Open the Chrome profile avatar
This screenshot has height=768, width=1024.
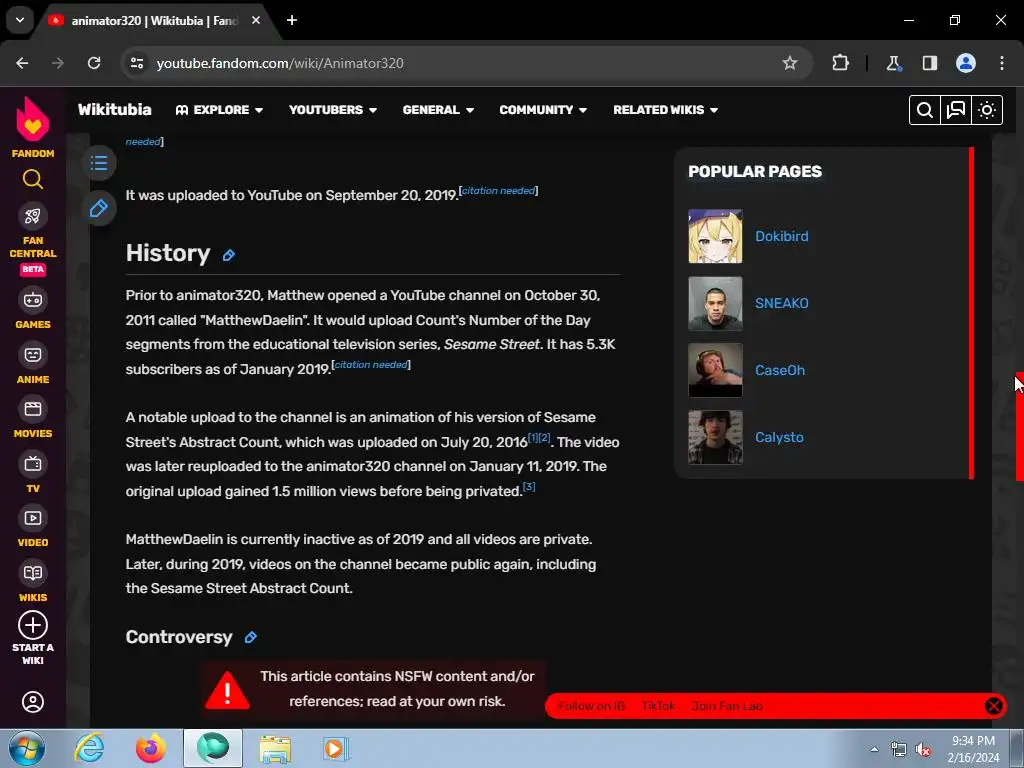pos(966,63)
